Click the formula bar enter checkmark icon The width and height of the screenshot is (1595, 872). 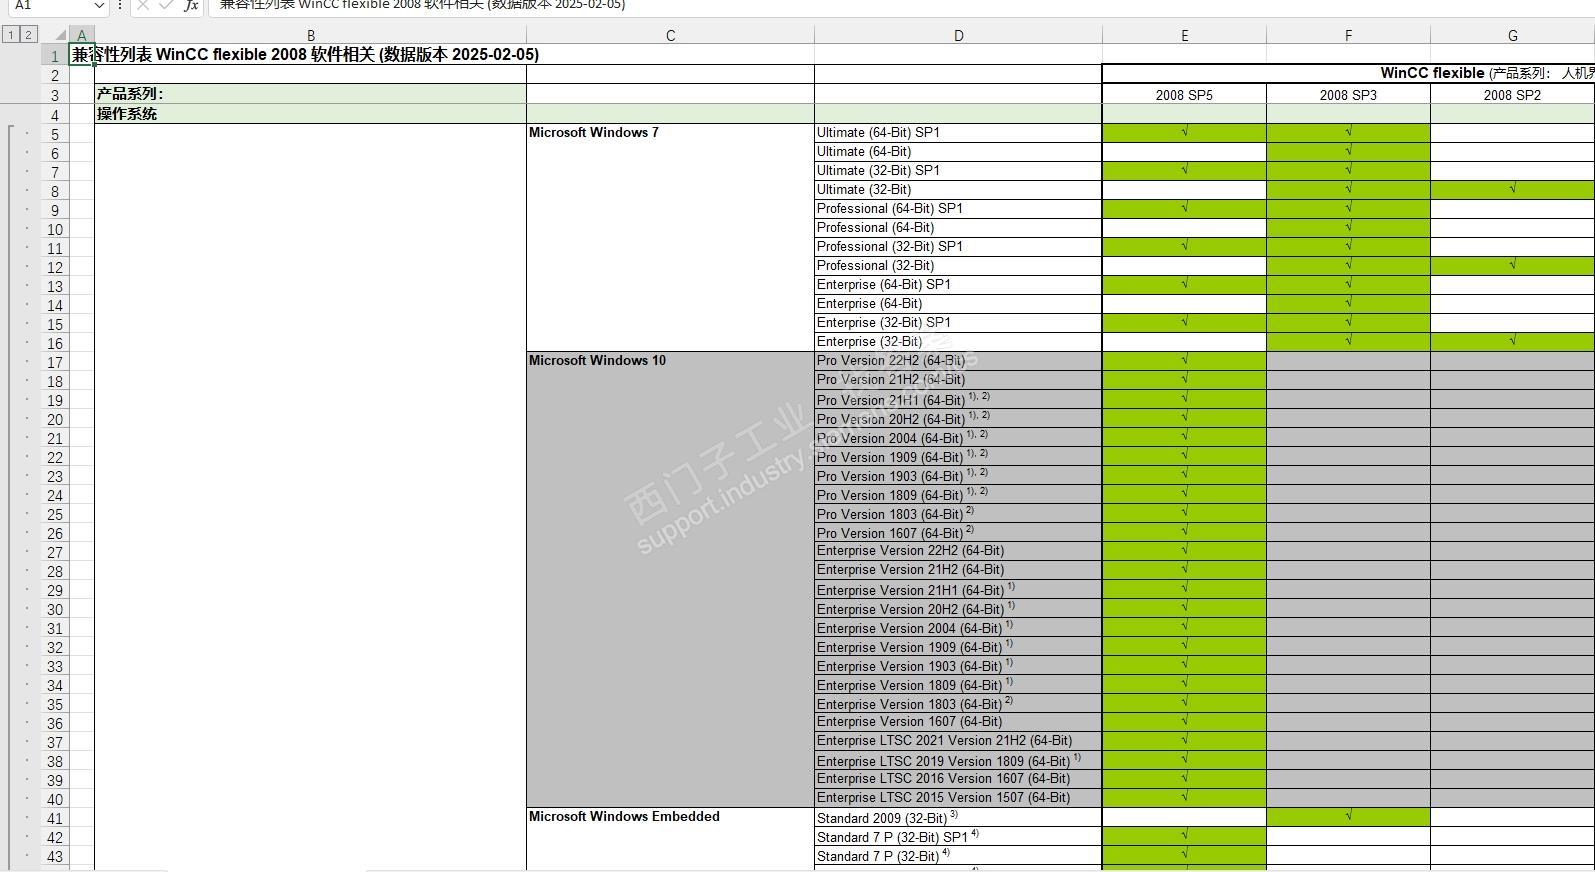pyautogui.click(x=166, y=5)
